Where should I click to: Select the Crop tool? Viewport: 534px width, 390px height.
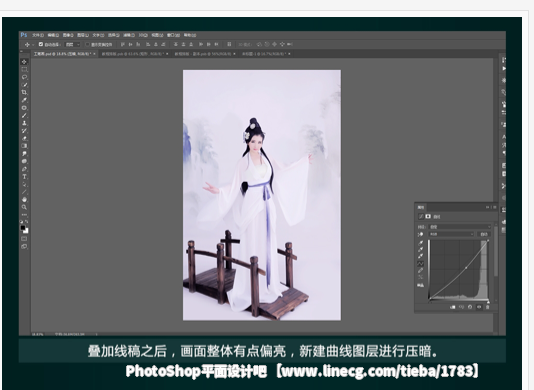24,92
